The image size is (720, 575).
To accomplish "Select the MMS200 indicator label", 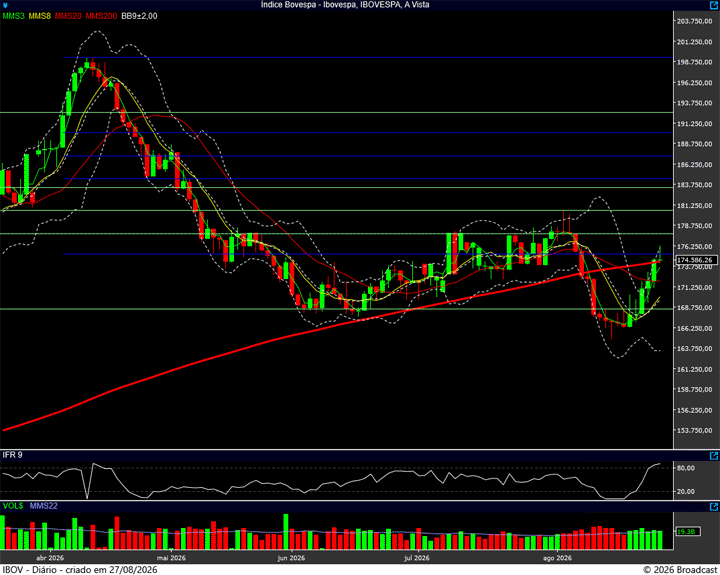I will pos(101,16).
